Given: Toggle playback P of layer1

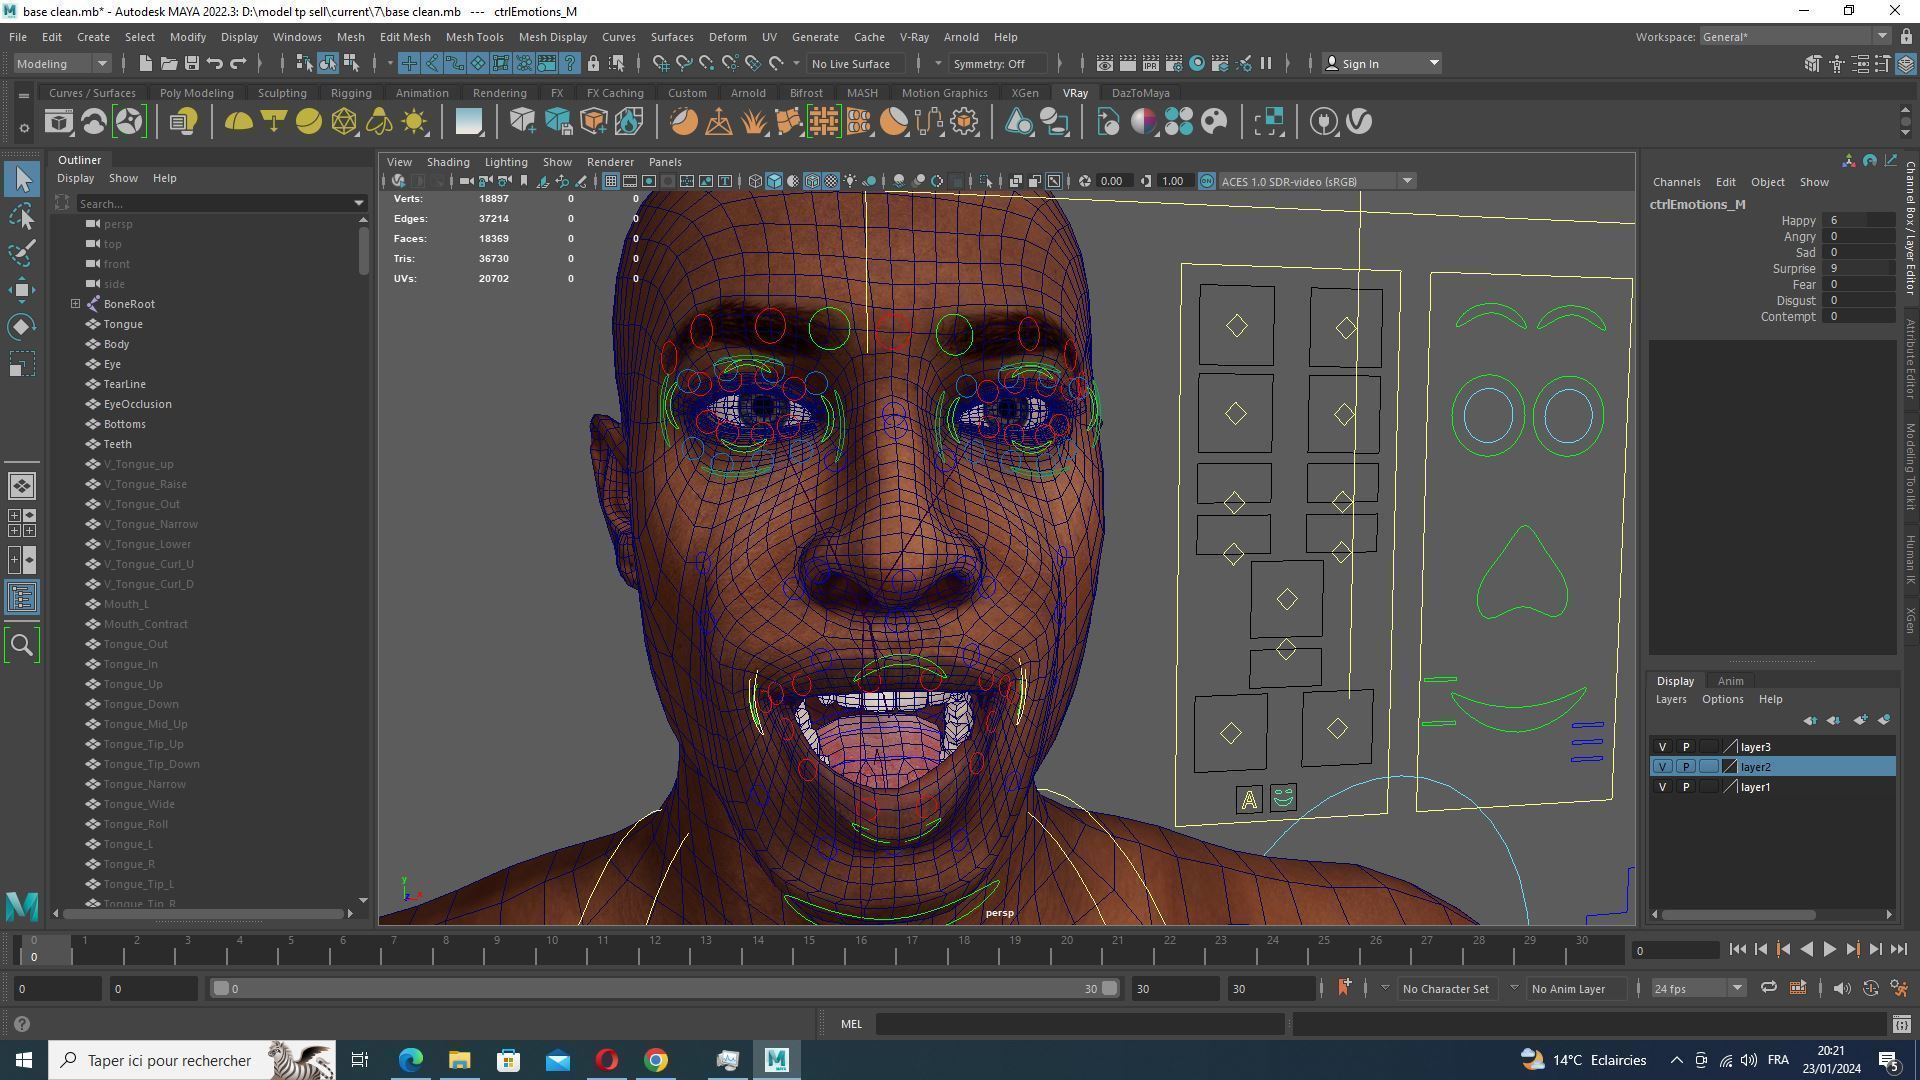Looking at the screenshot, I should coord(1686,787).
